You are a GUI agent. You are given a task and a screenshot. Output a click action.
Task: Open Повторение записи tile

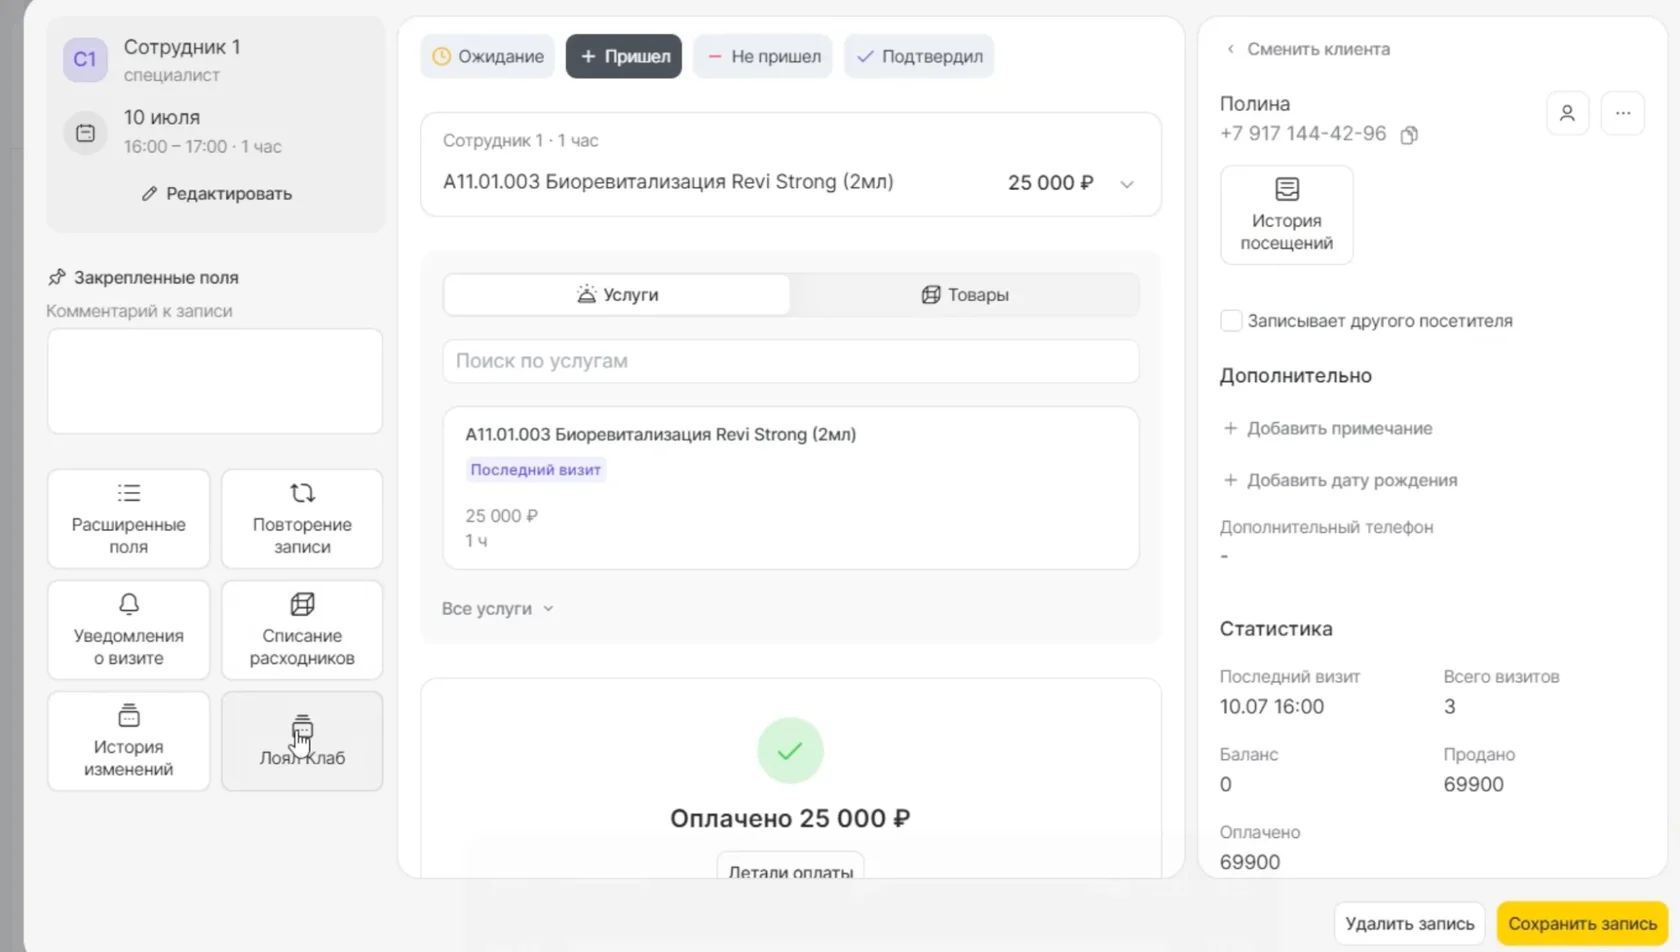tap(302, 519)
